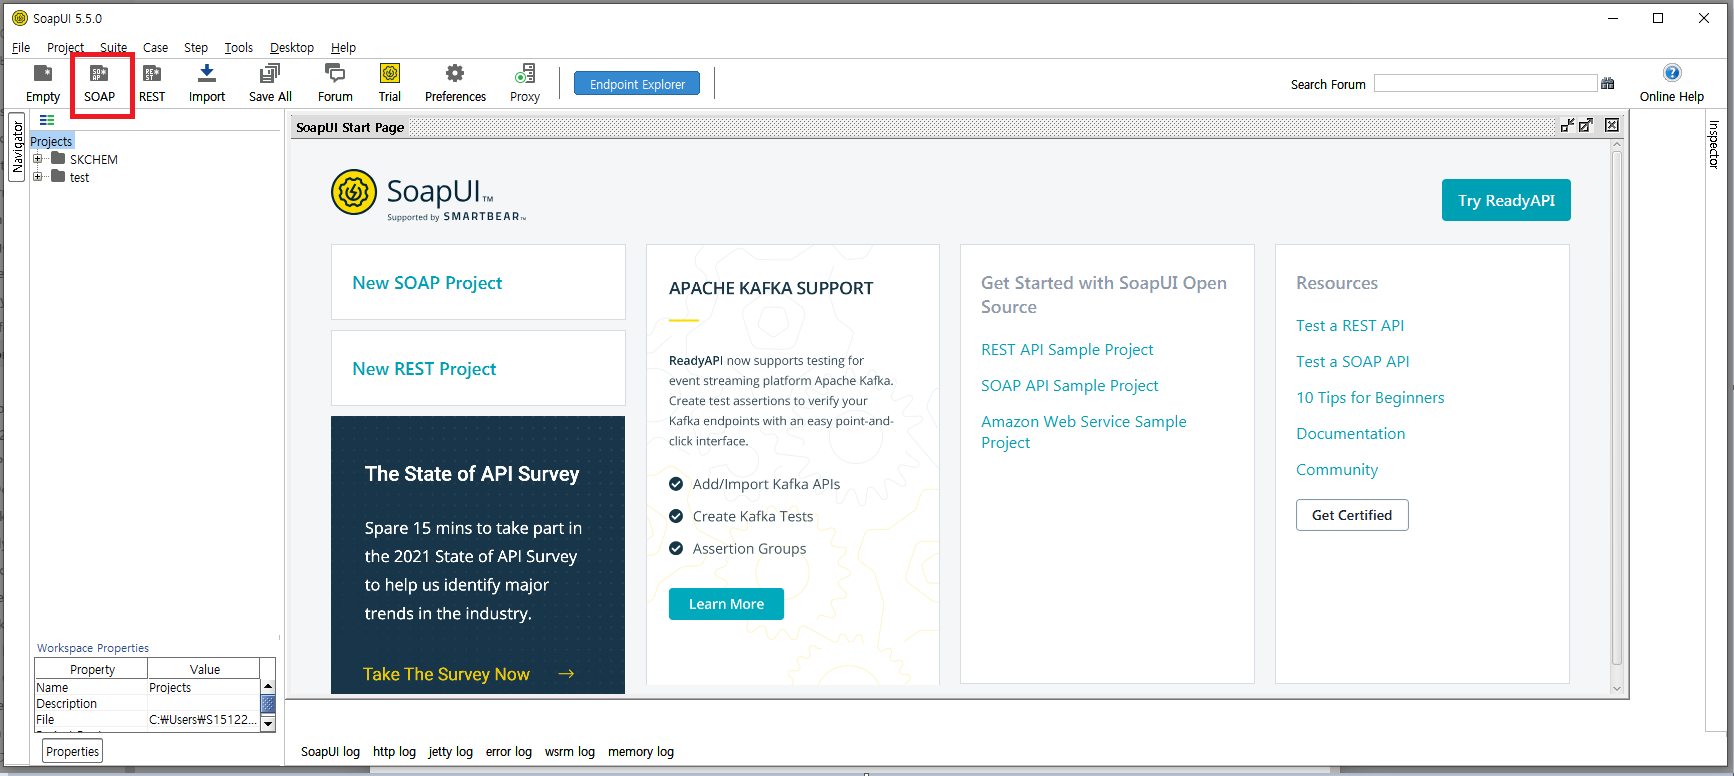Open Amazon Web Service Sample Project link

(x=1084, y=432)
